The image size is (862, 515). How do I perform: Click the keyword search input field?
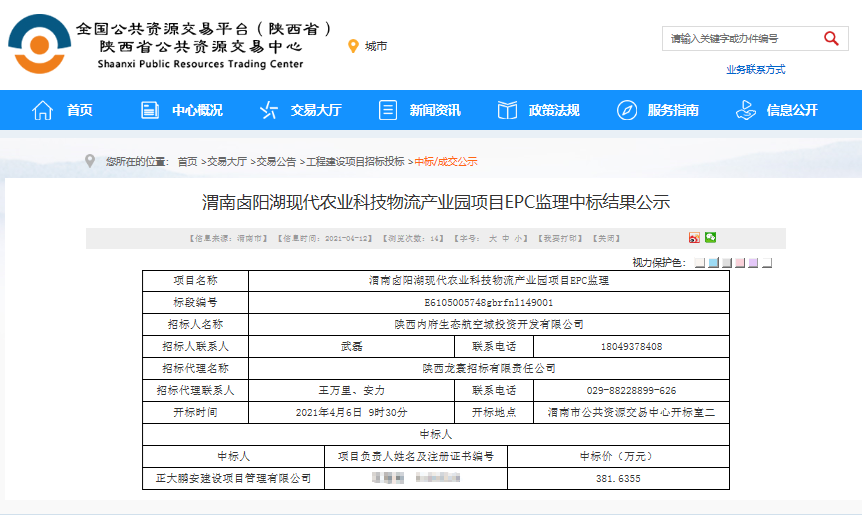[740, 38]
